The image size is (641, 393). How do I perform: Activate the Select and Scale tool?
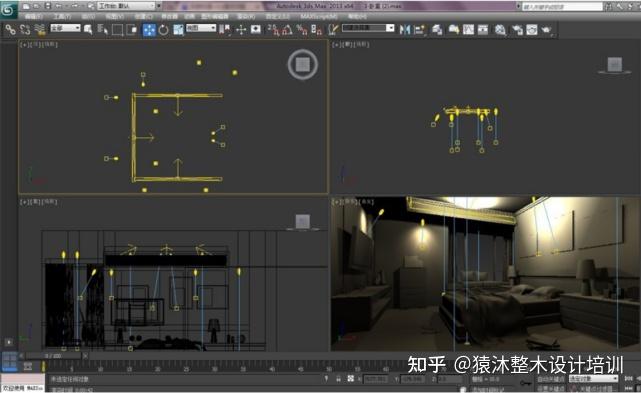[x=178, y=29]
